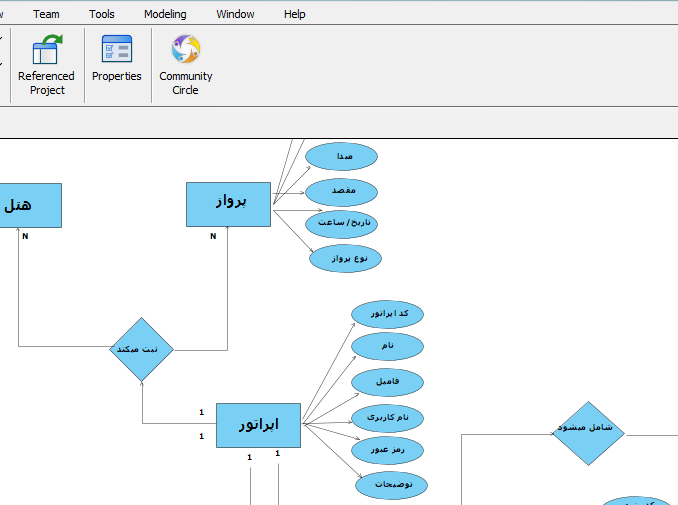The height and width of the screenshot is (505, 678).
Task: Open the Referenced Project tool
Action: pyautogui.click(x=46, y=65)
